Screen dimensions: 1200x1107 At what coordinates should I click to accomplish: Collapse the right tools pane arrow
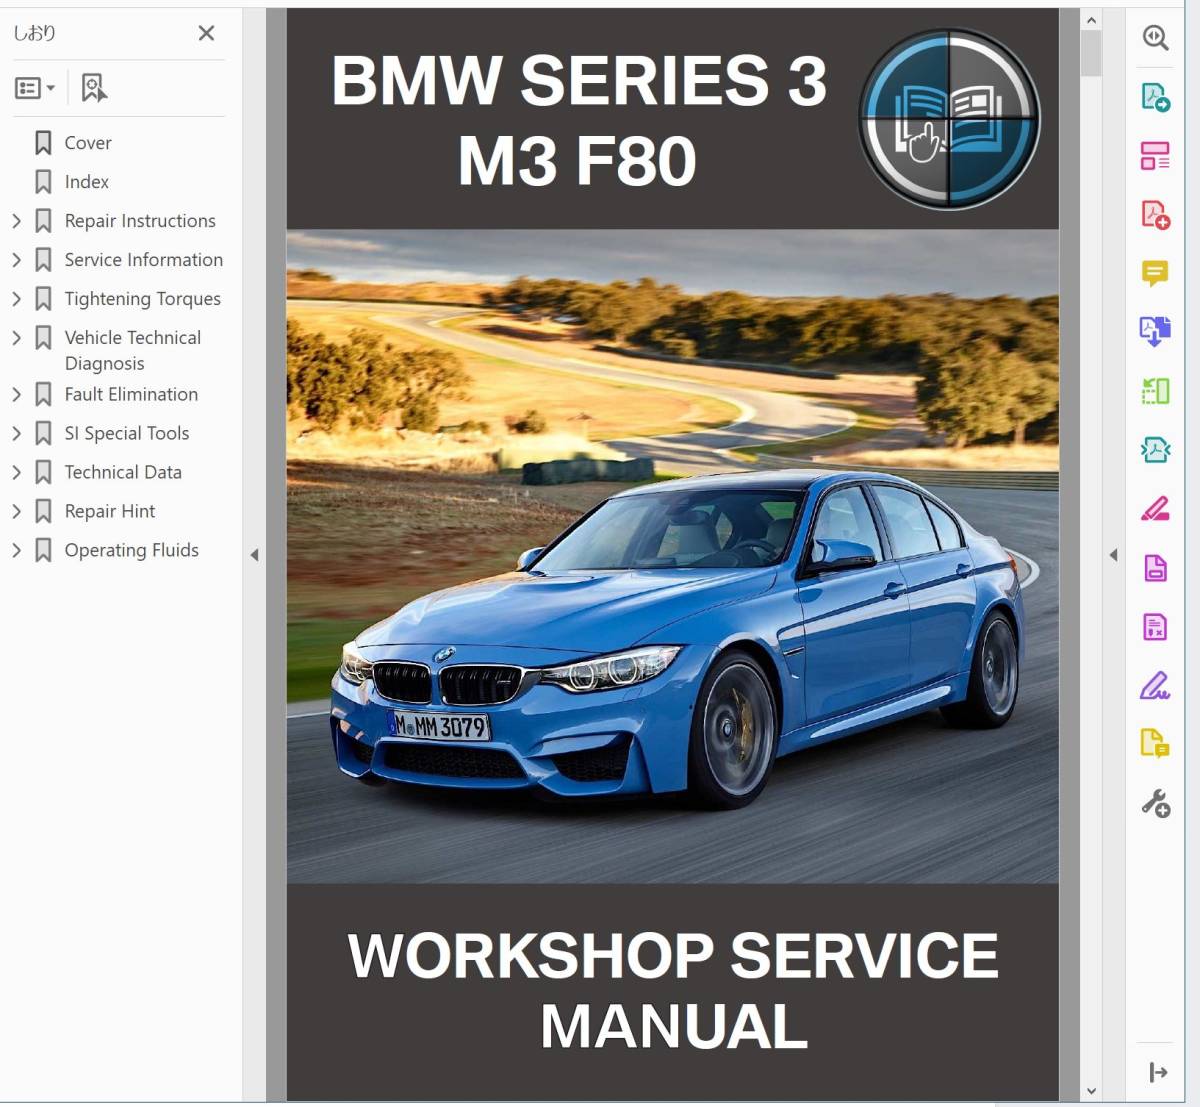(1113, 555)
